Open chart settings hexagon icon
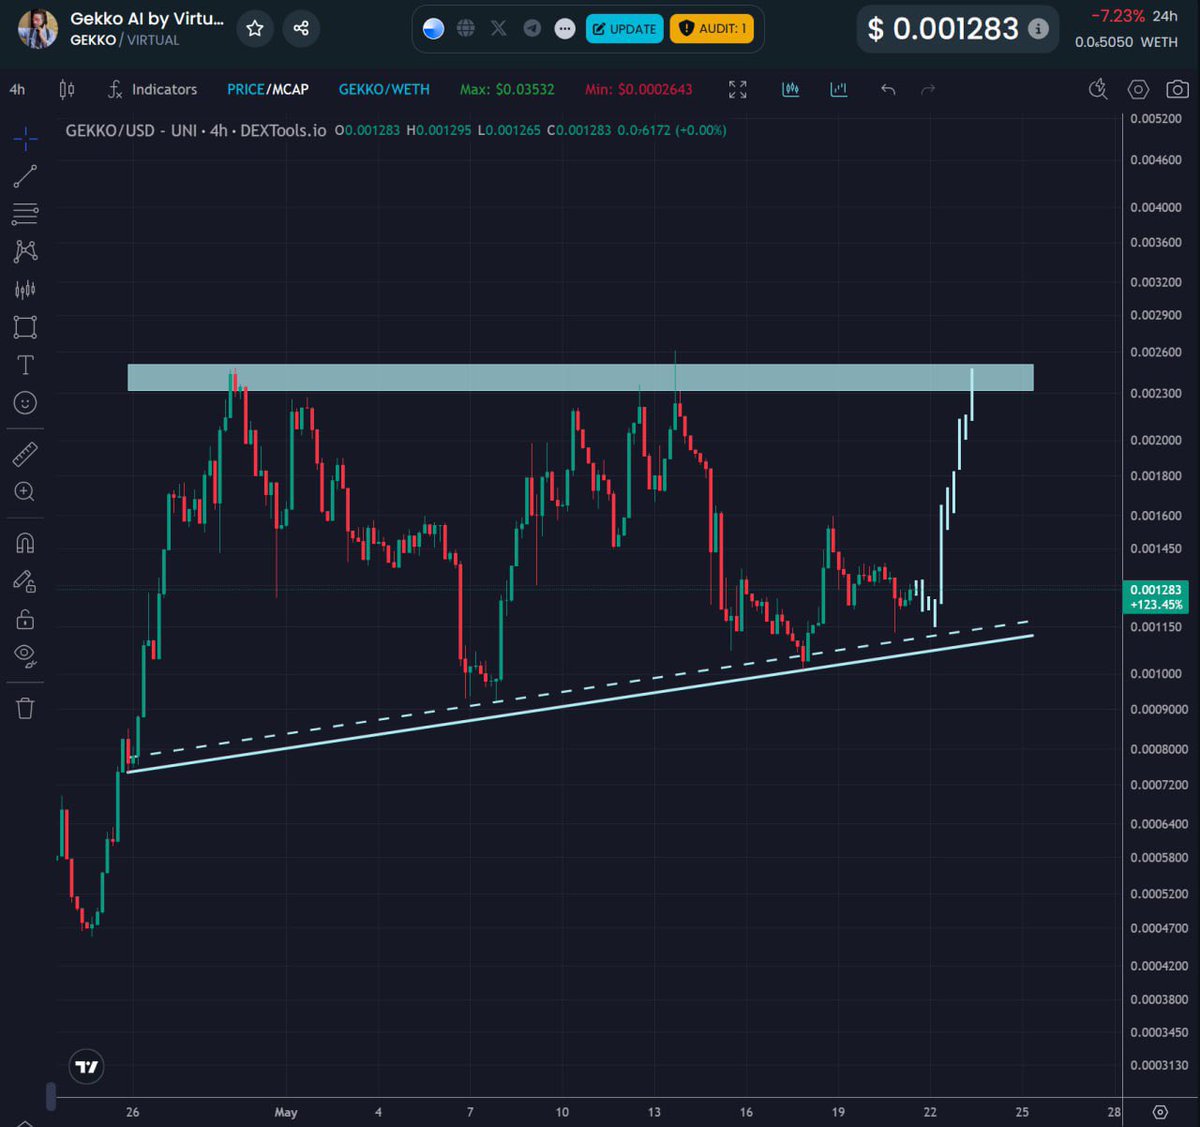The height and width of the screenshot is (1127, 1200). pos(1138,89)
